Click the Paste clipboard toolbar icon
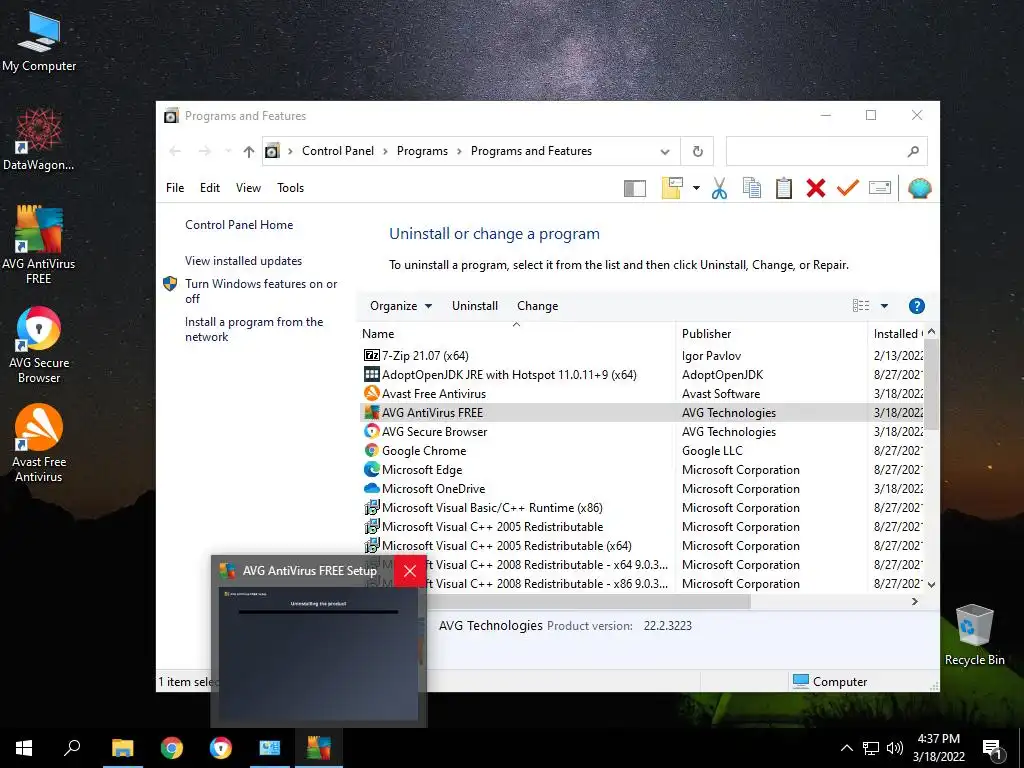Screen dimensions: 1024x768 coord(784,188)
